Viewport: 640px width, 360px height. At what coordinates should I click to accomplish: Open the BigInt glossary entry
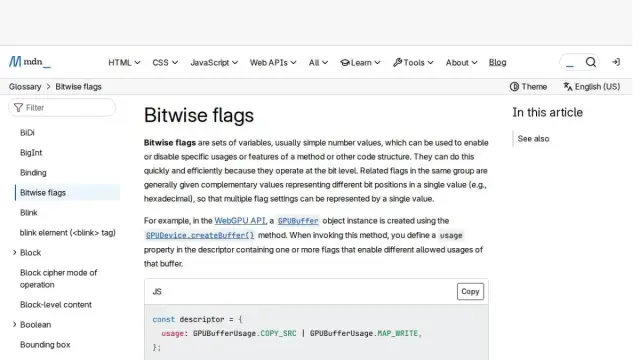tap(31, 153)
